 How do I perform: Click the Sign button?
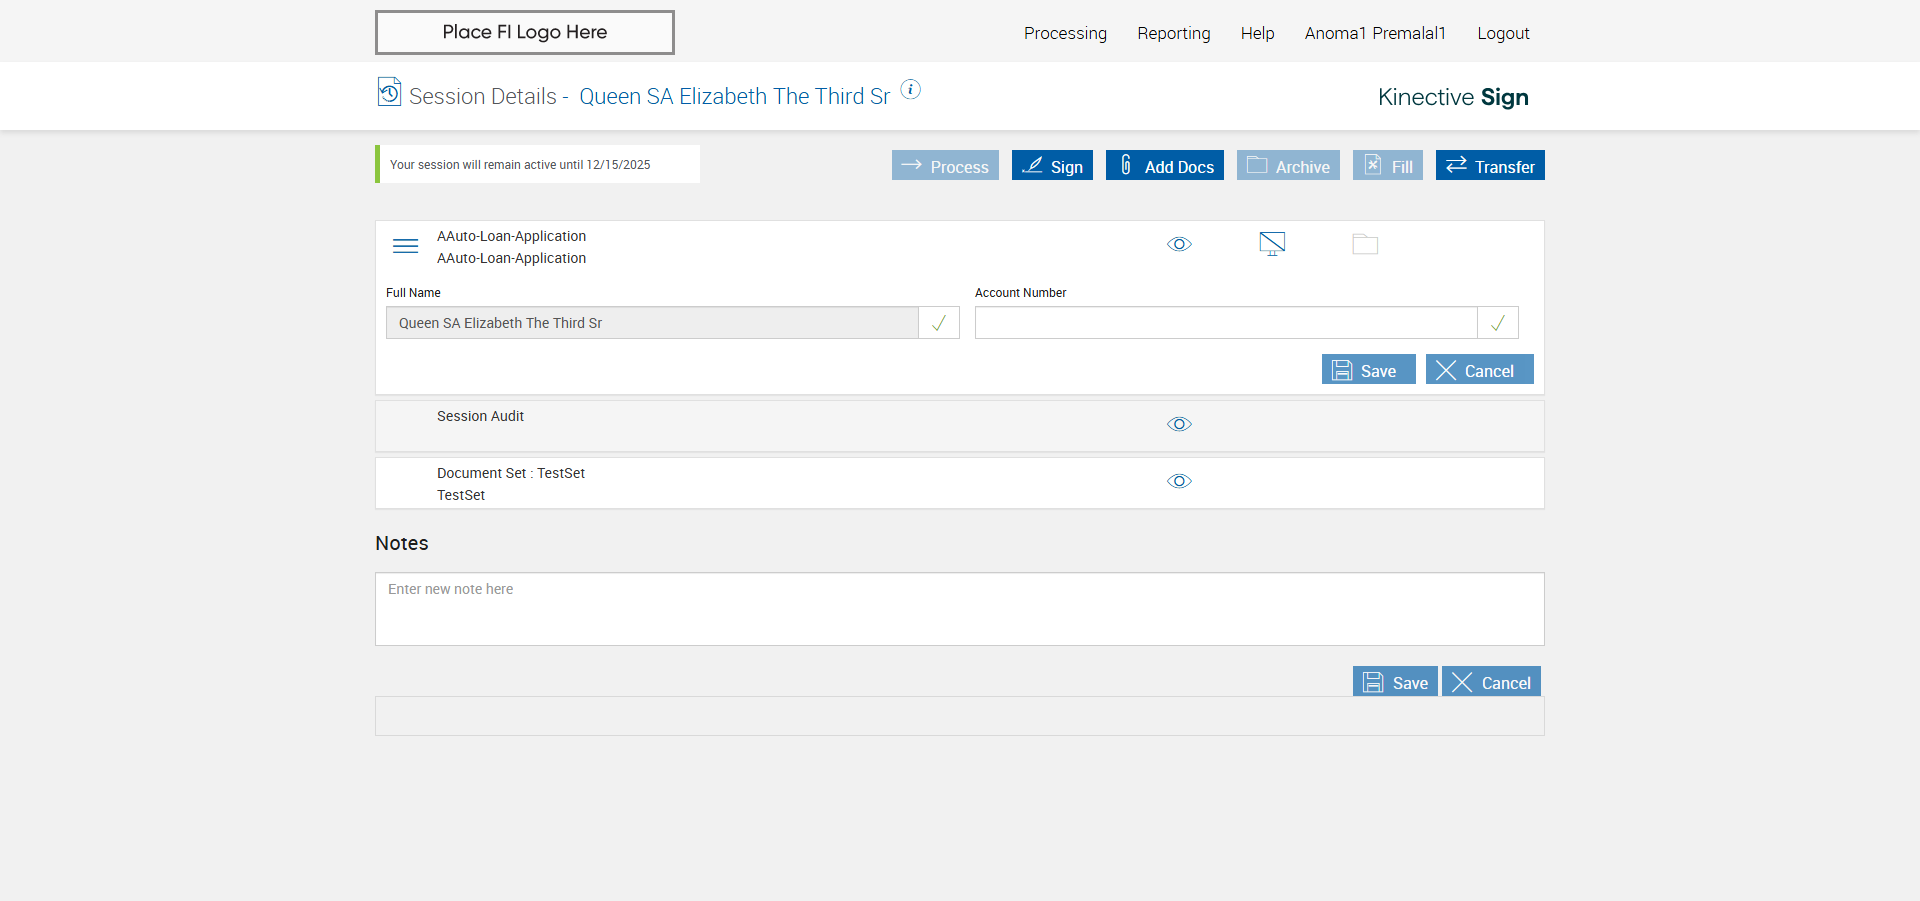(1052, 165)
